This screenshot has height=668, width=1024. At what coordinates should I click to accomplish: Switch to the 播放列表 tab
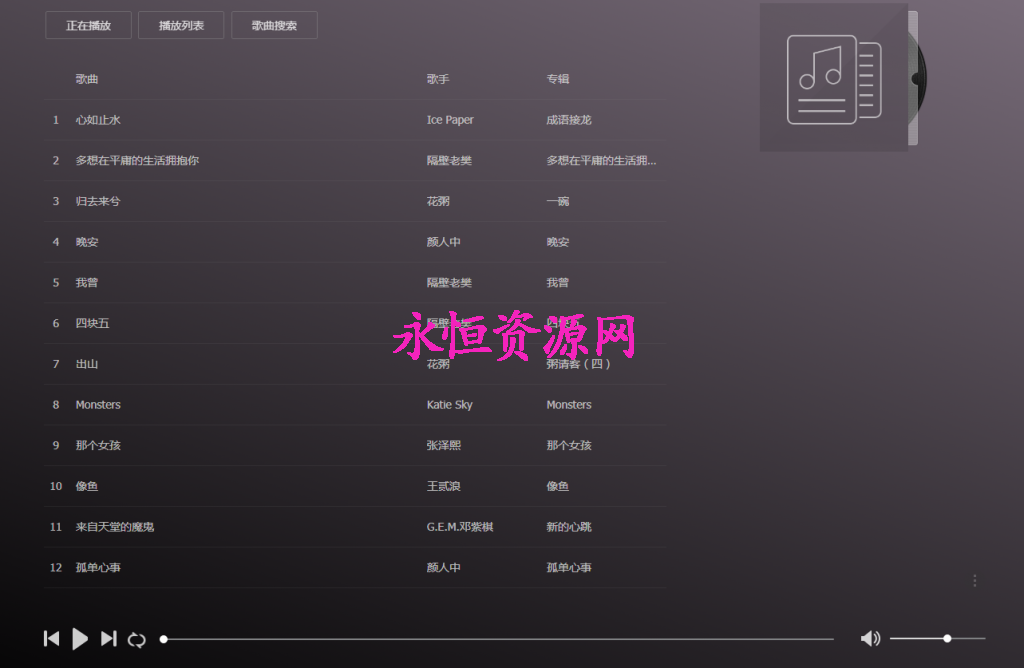coord(181,25)
